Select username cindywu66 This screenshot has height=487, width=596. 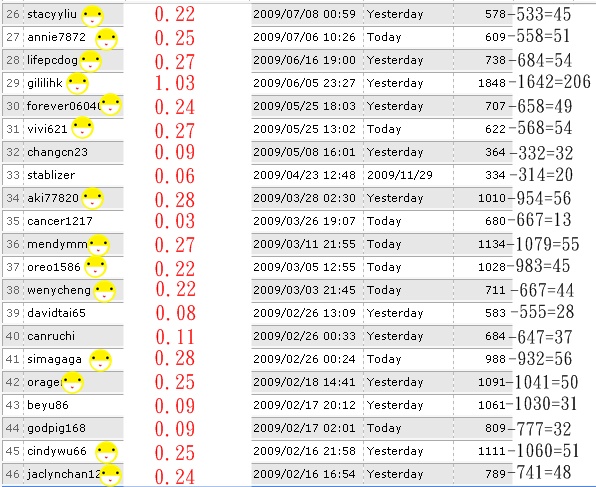pos(57,451)
